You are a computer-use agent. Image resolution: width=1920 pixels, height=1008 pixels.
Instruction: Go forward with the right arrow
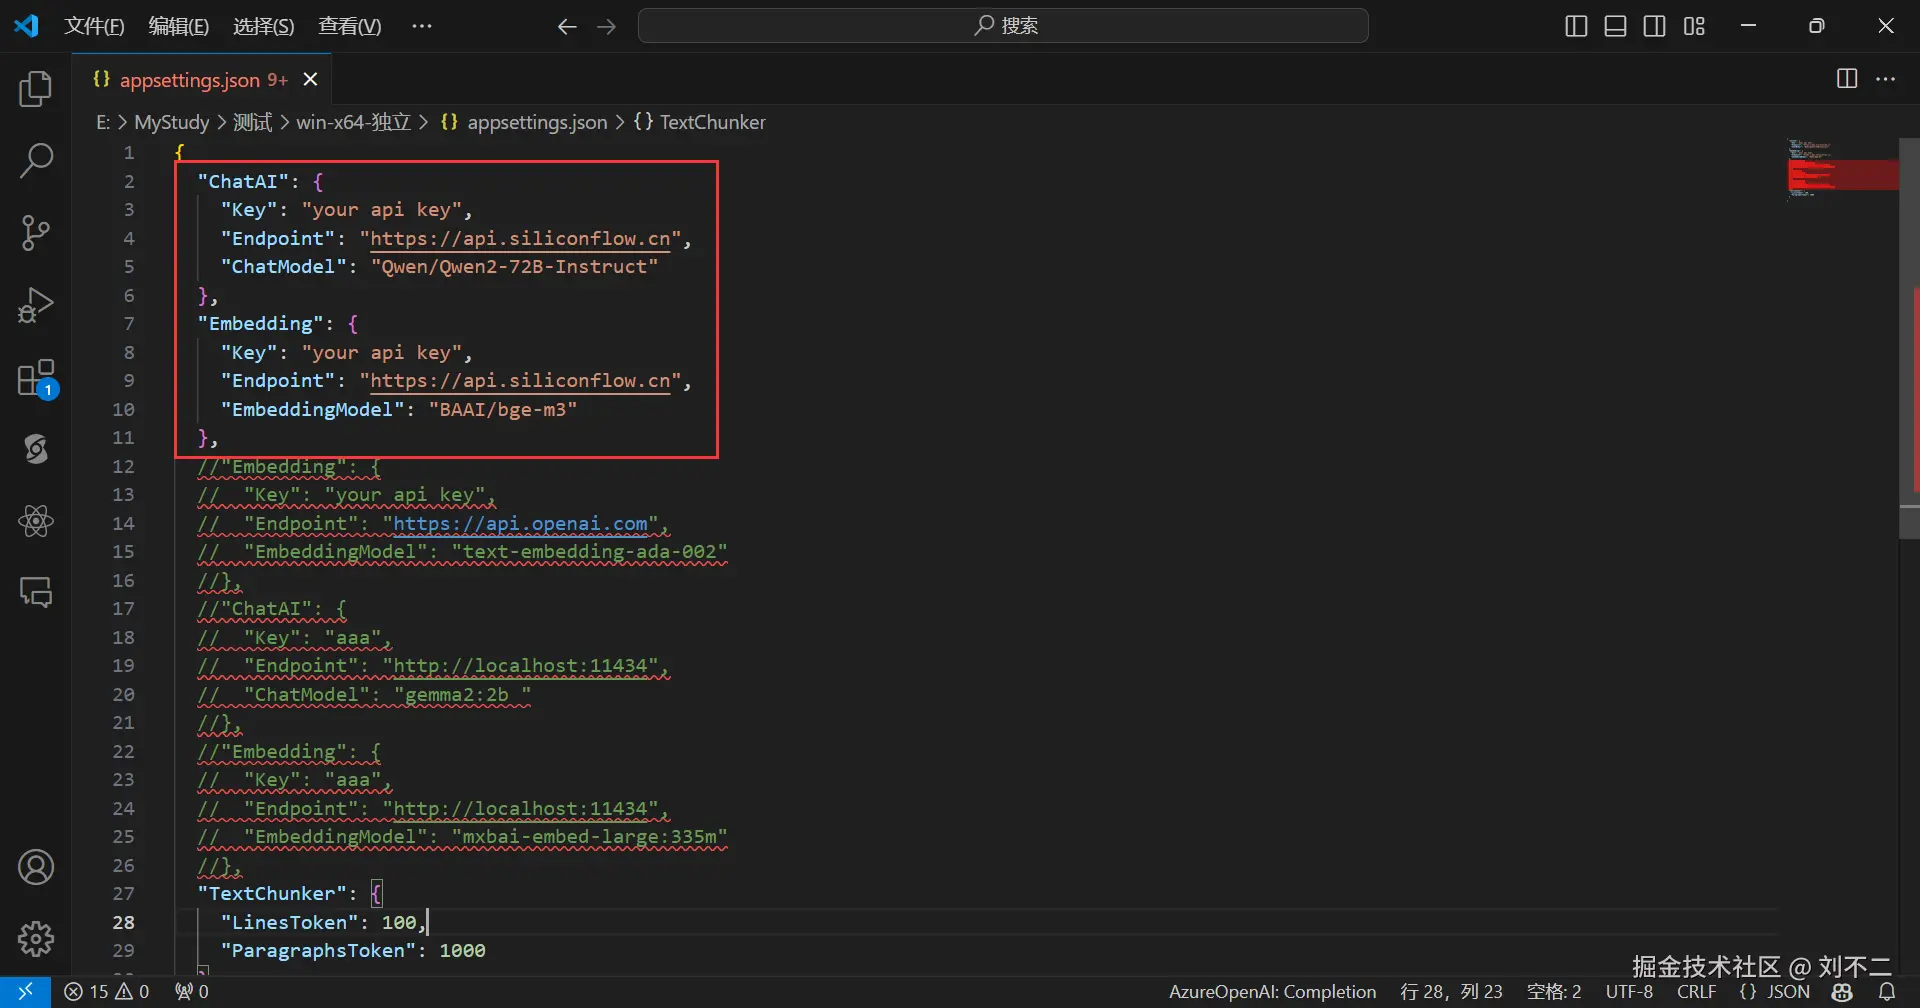(606, 27)
